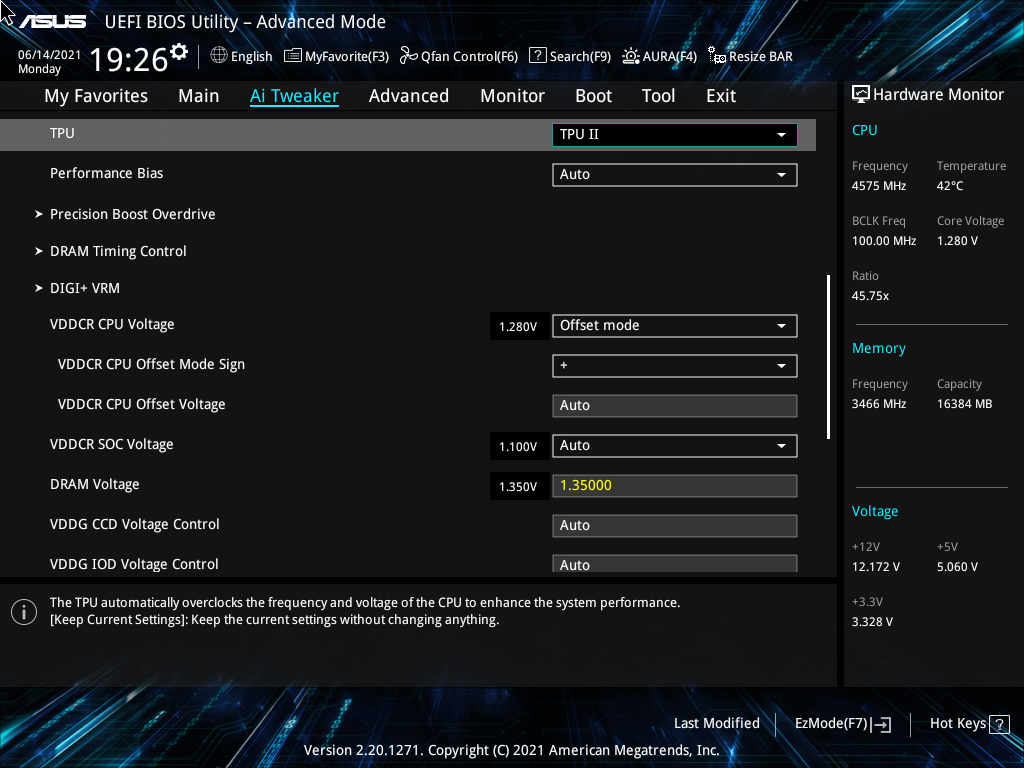
Task: Click the Voltage section heading
Action: click(x=875, y=511)
